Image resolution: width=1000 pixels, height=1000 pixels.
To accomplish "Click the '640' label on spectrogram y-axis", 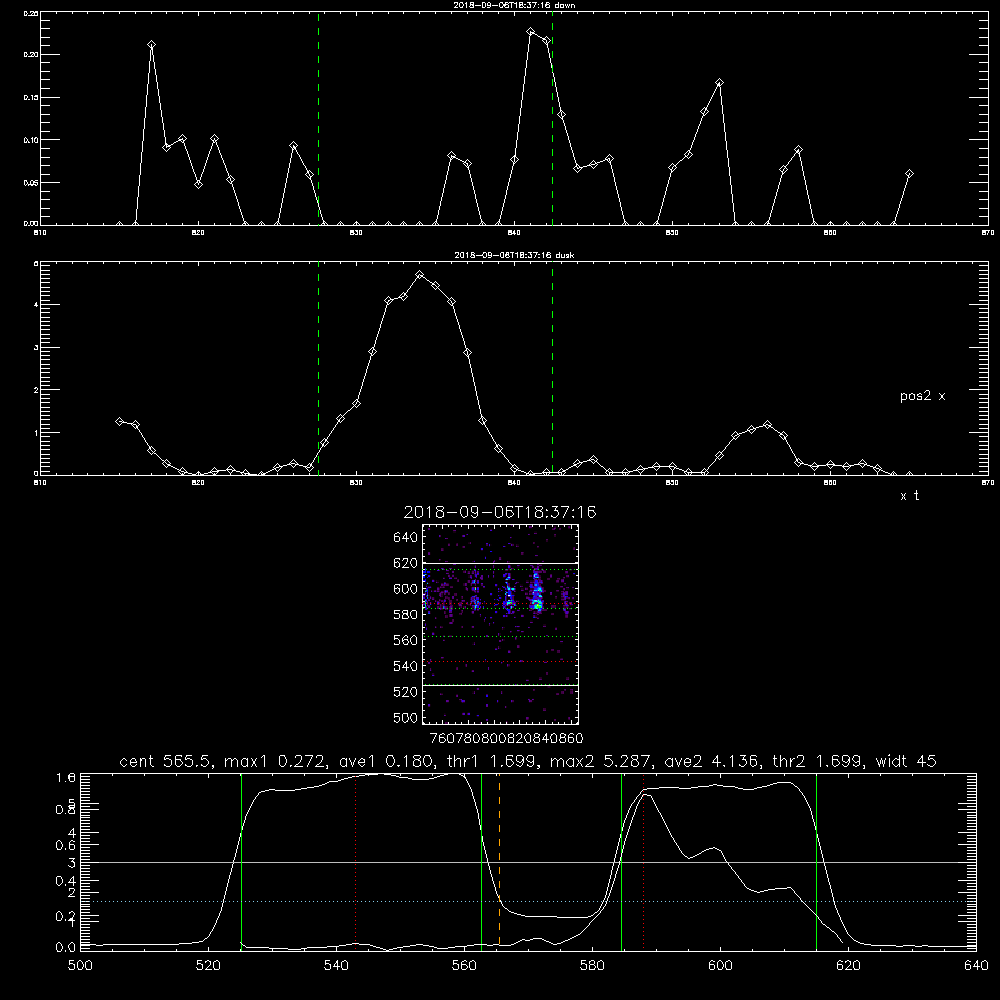I will tap(406, 538).
